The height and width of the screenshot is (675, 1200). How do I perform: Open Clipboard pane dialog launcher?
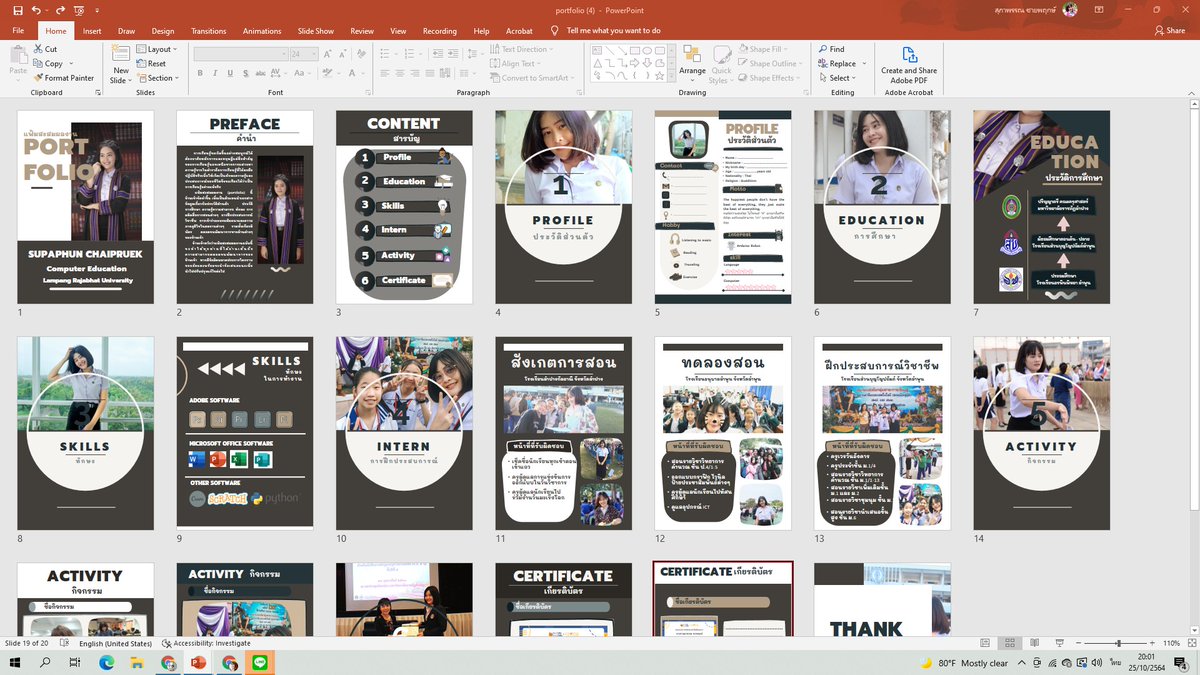97,92
